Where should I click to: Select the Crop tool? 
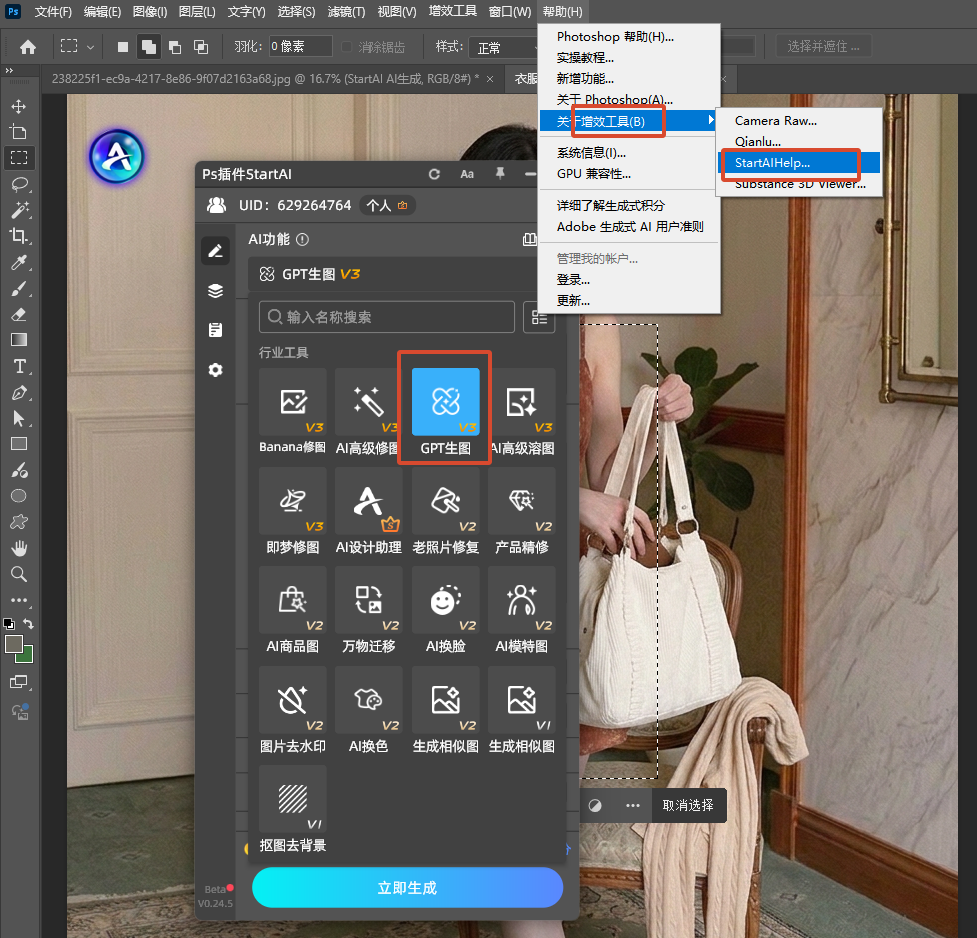point(19,236)
